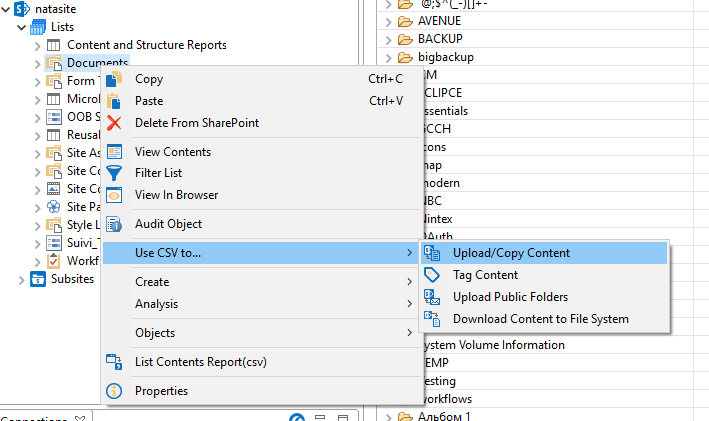Click the Site Pages library icon

pos(54,207)
